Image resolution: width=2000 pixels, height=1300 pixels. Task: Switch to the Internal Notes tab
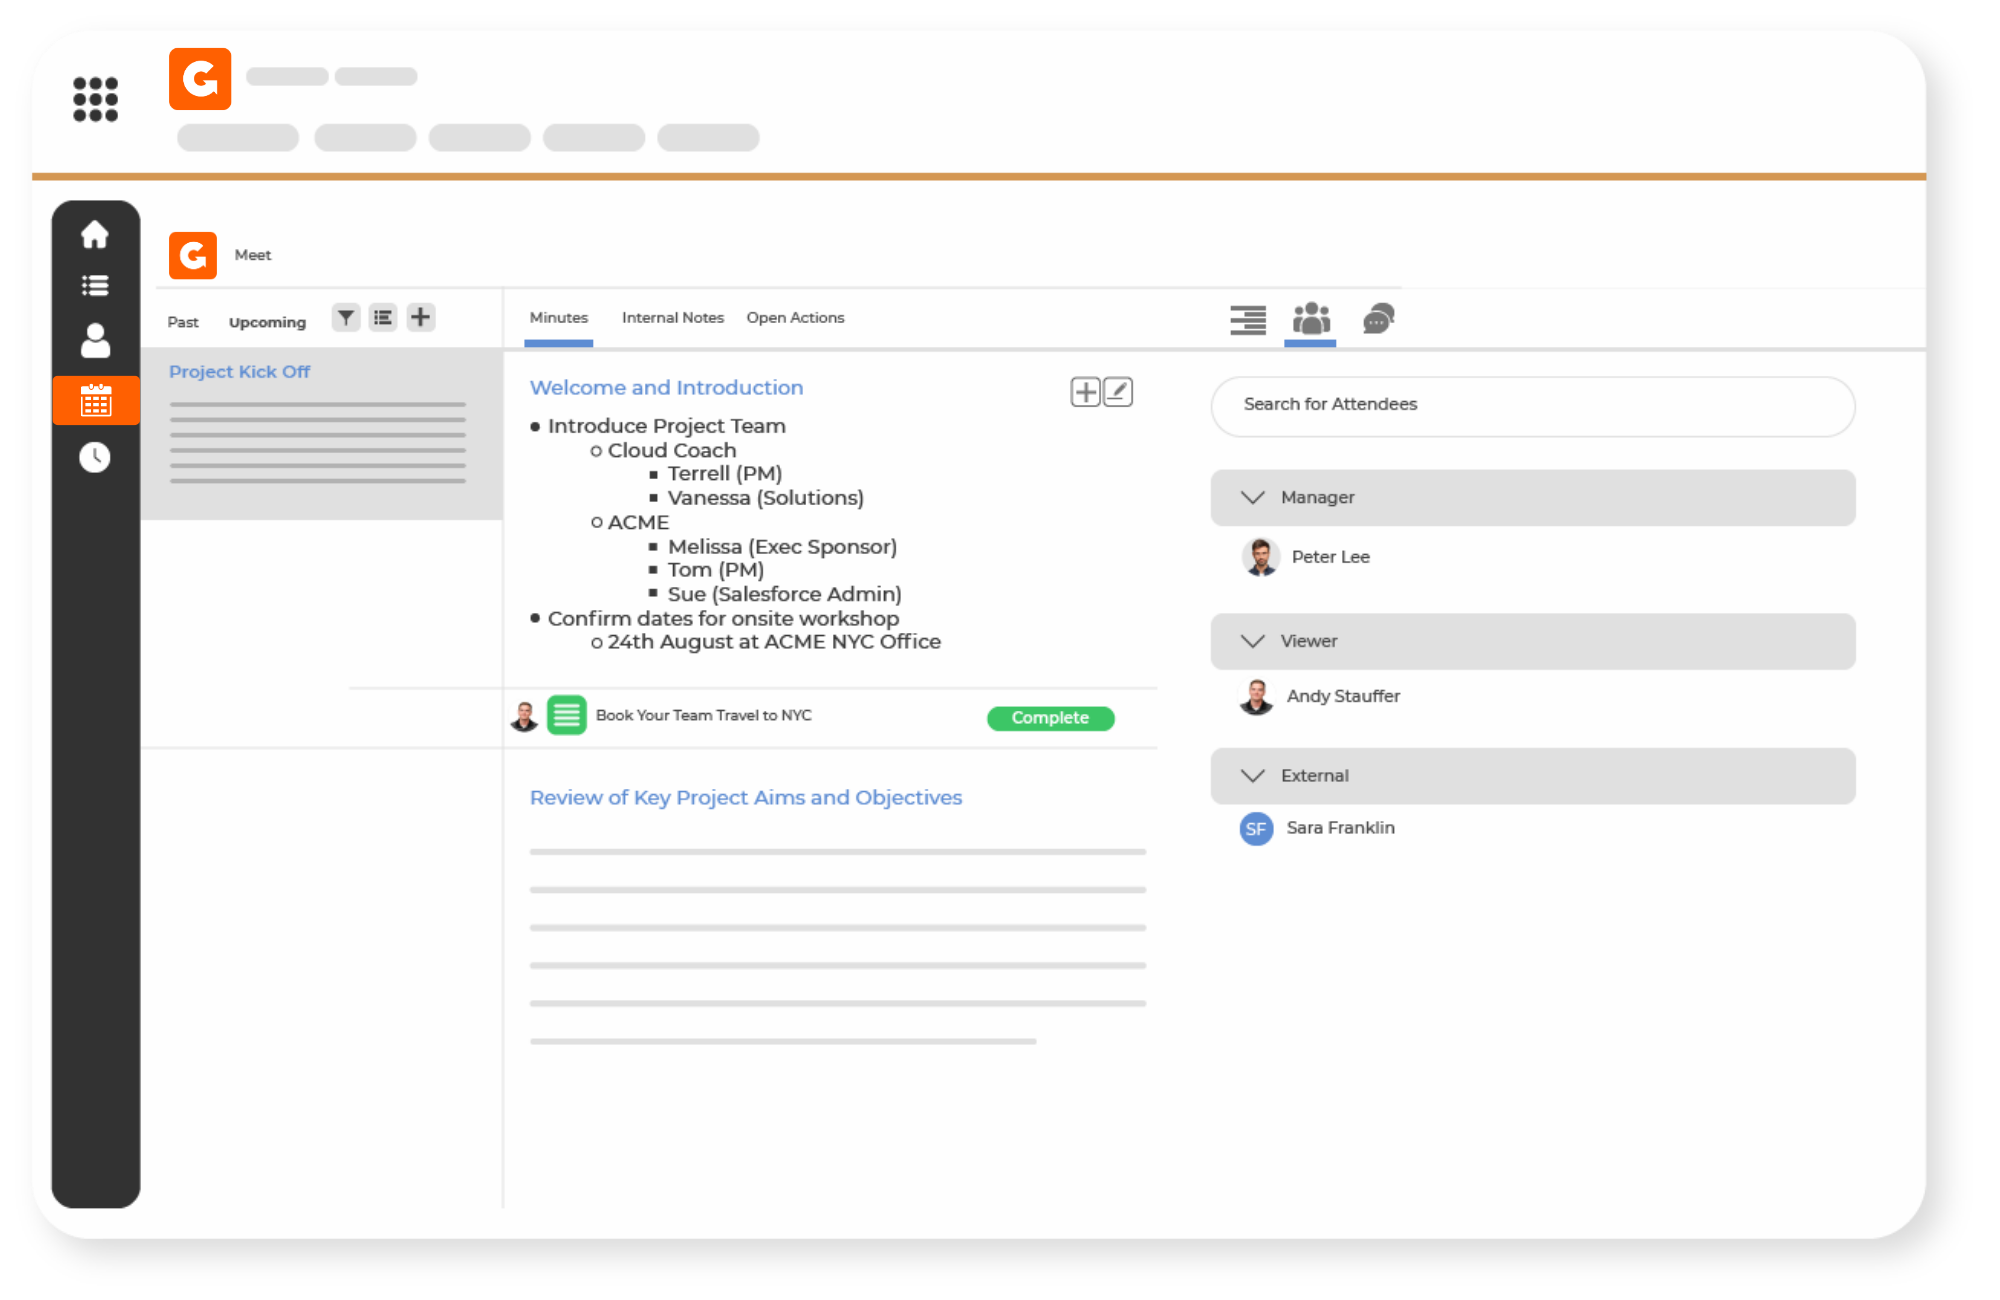click(x=673, y=318)
